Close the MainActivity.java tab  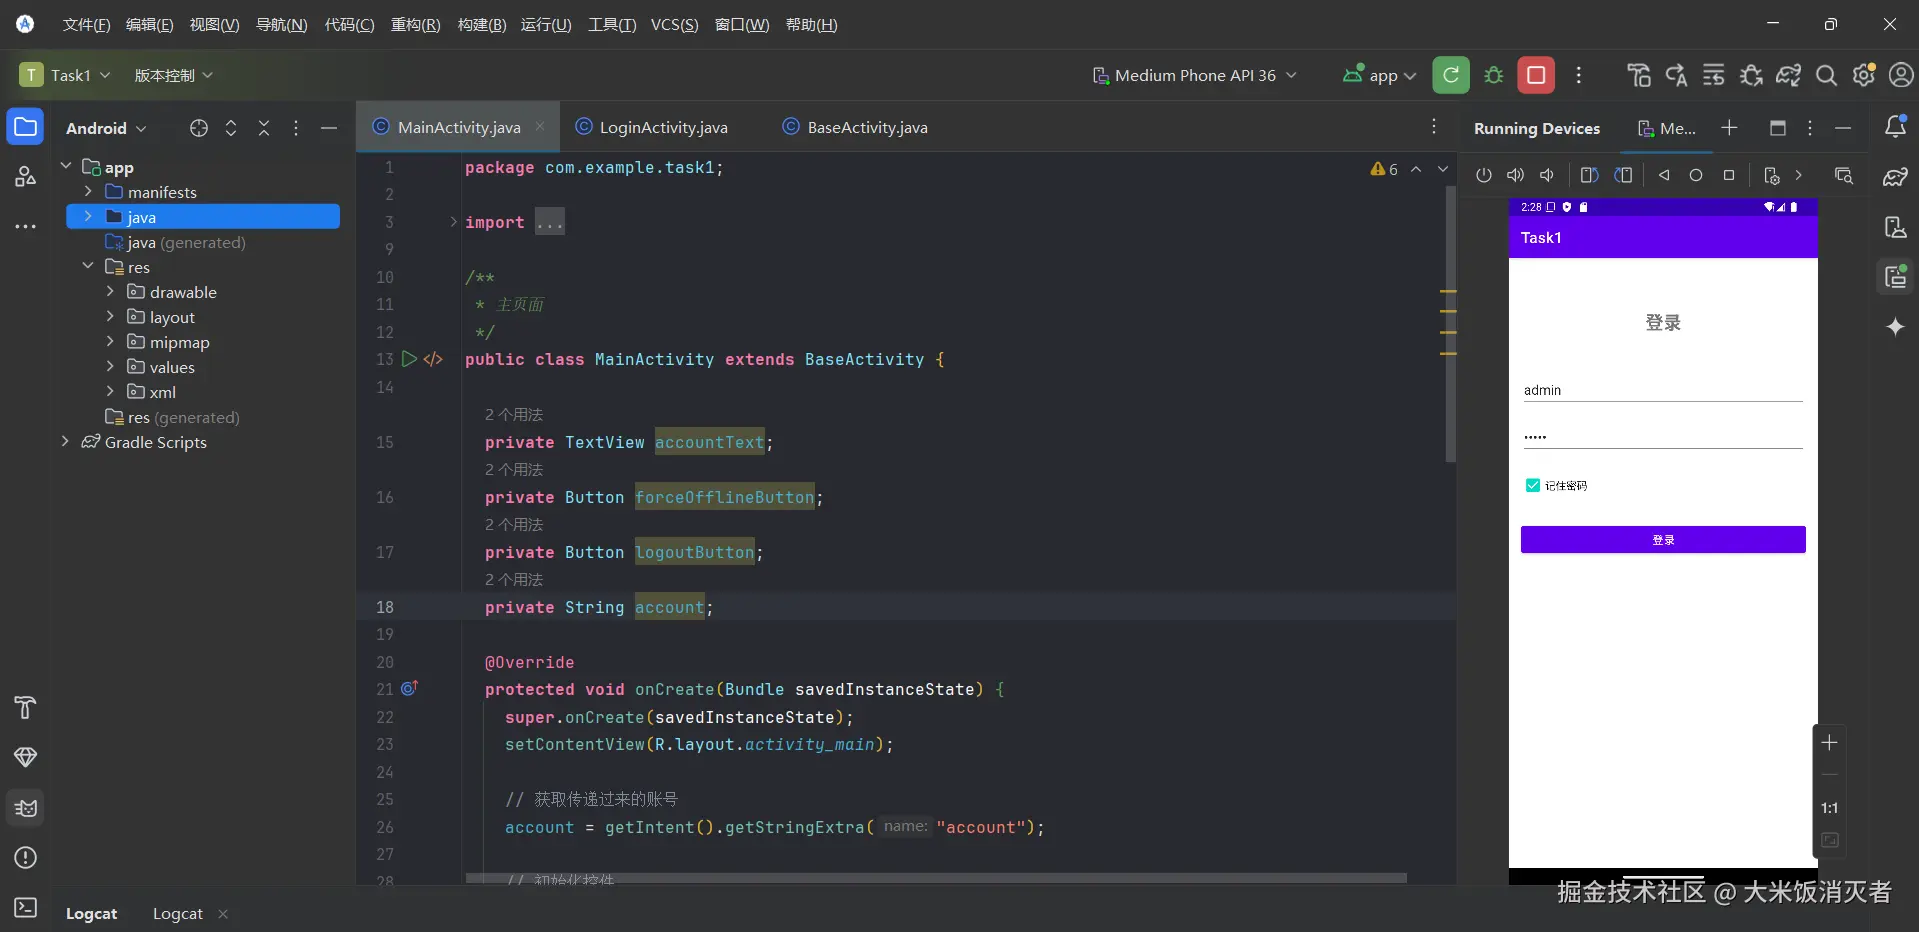(x=540, y=126)
